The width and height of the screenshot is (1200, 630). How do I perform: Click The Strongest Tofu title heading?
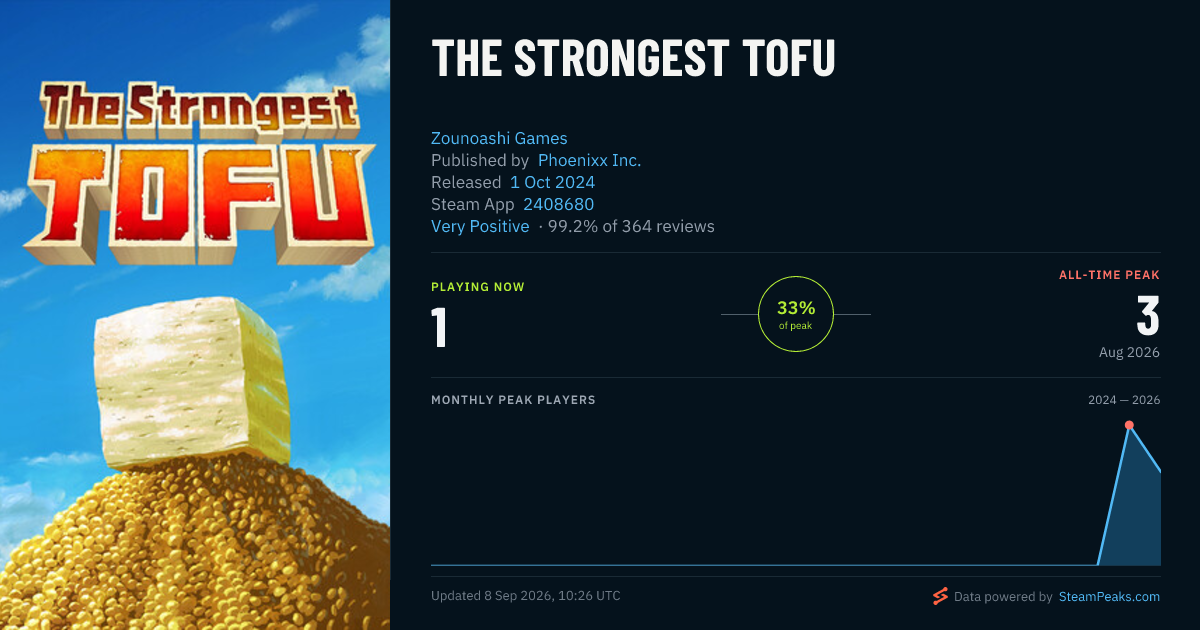tap(633, 60)
